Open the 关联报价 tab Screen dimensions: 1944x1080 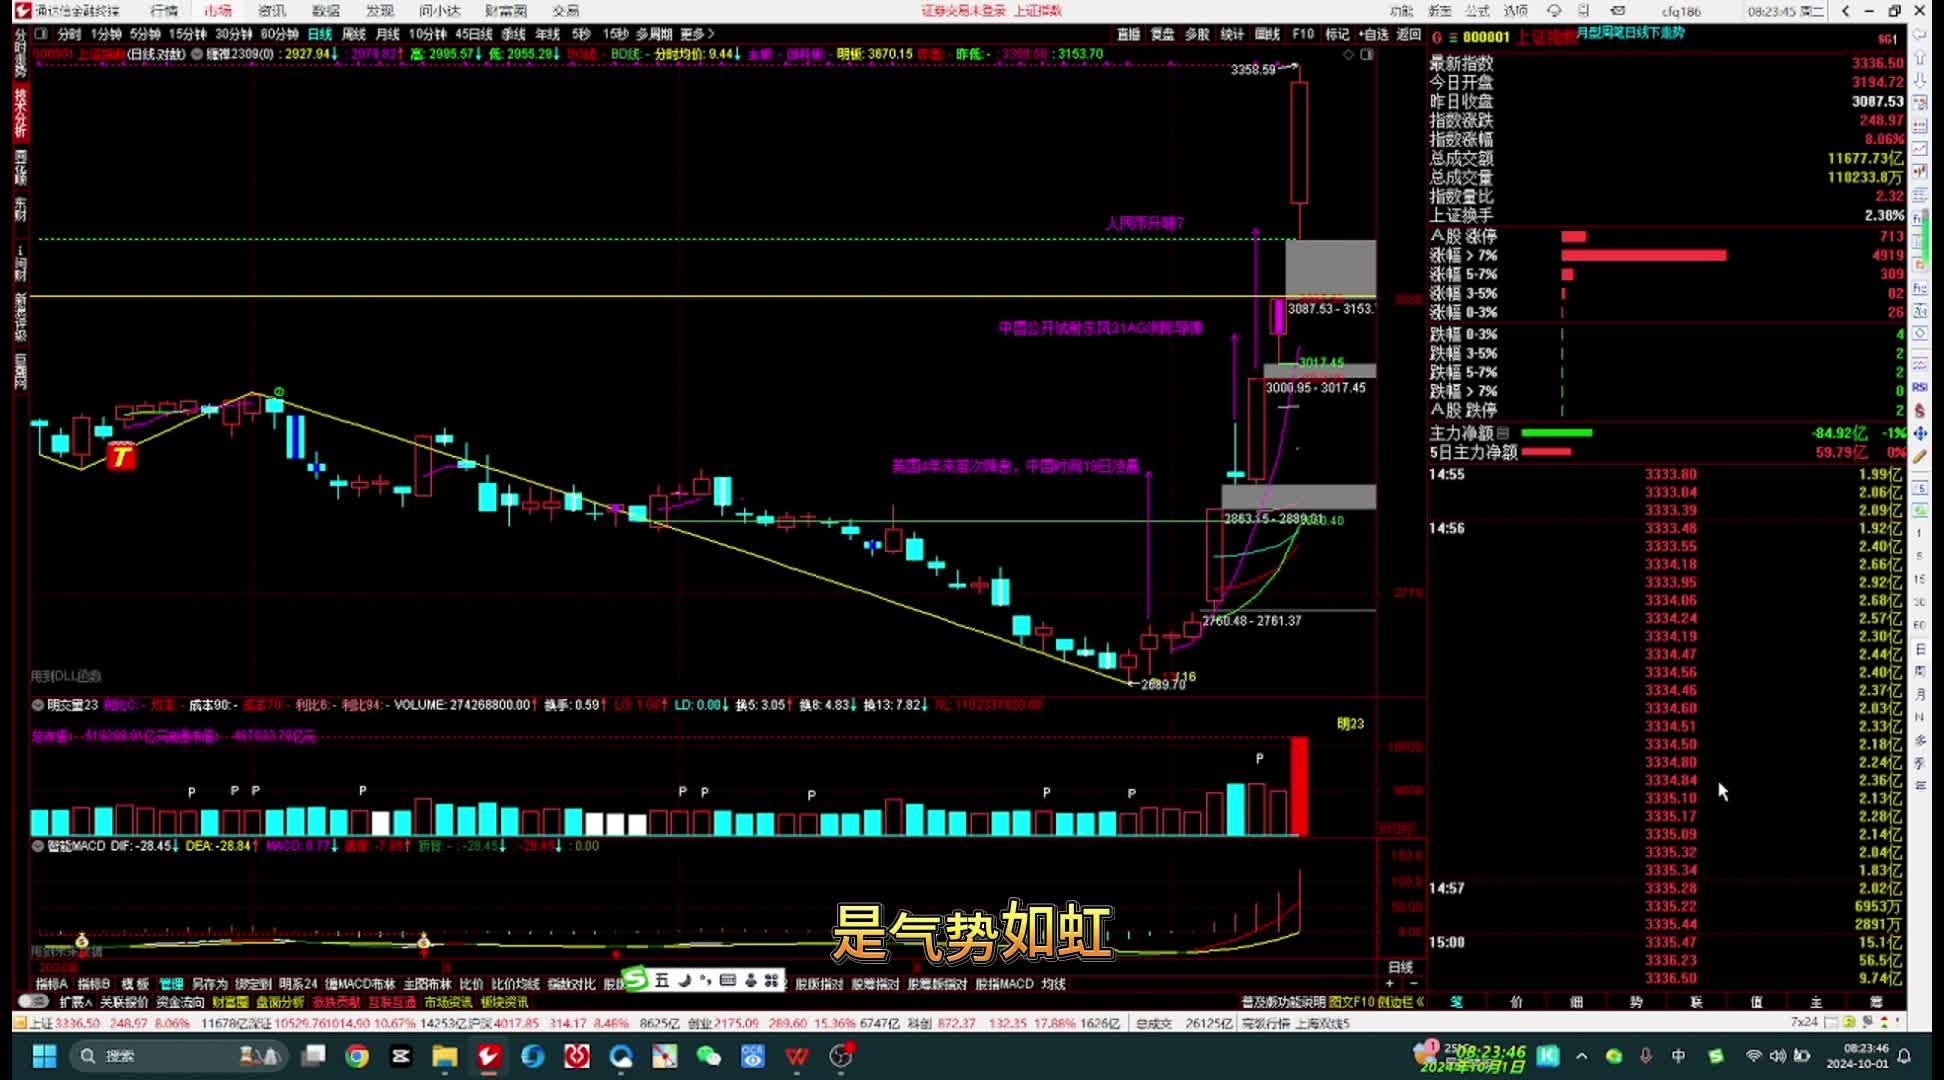click(x=124, y=1002)
